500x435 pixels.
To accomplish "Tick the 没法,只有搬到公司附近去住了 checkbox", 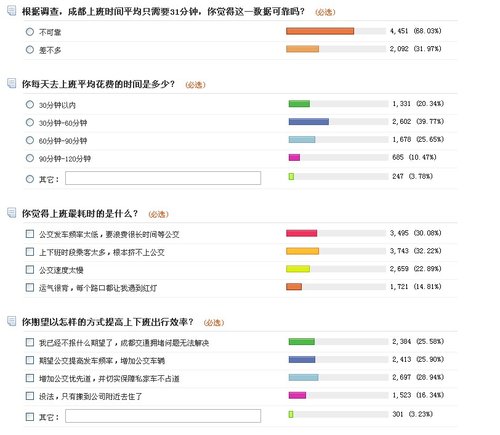I will click(x=30, y=396).
